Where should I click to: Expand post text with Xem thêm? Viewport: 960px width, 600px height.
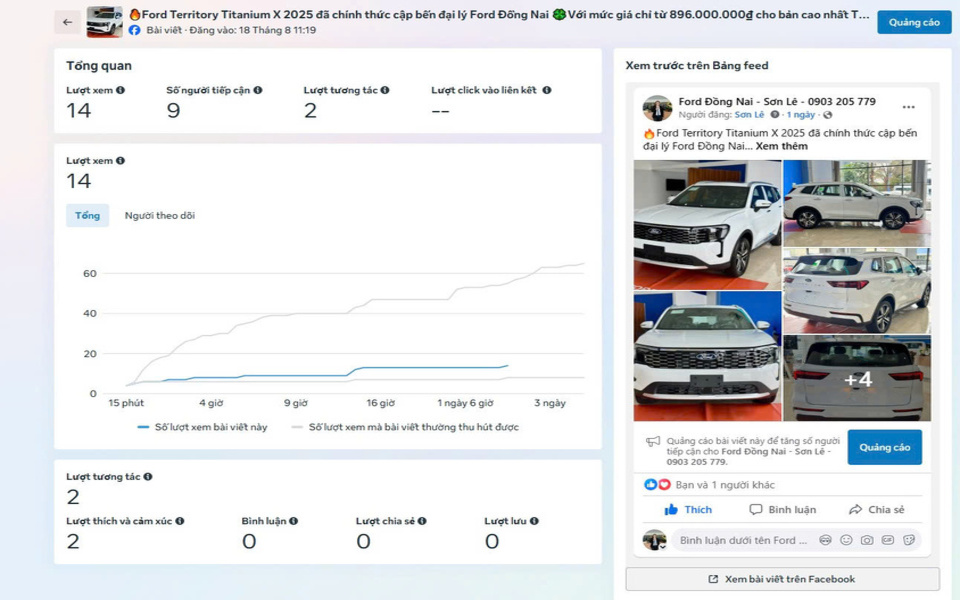[x=781, y=146]
